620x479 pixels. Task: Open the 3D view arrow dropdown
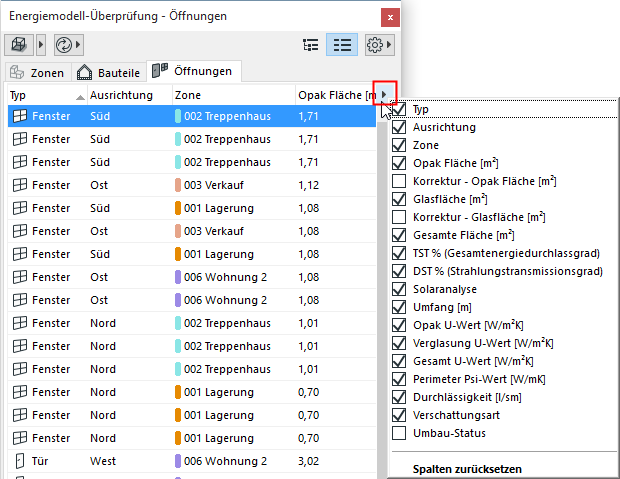[x=41, y=45]
